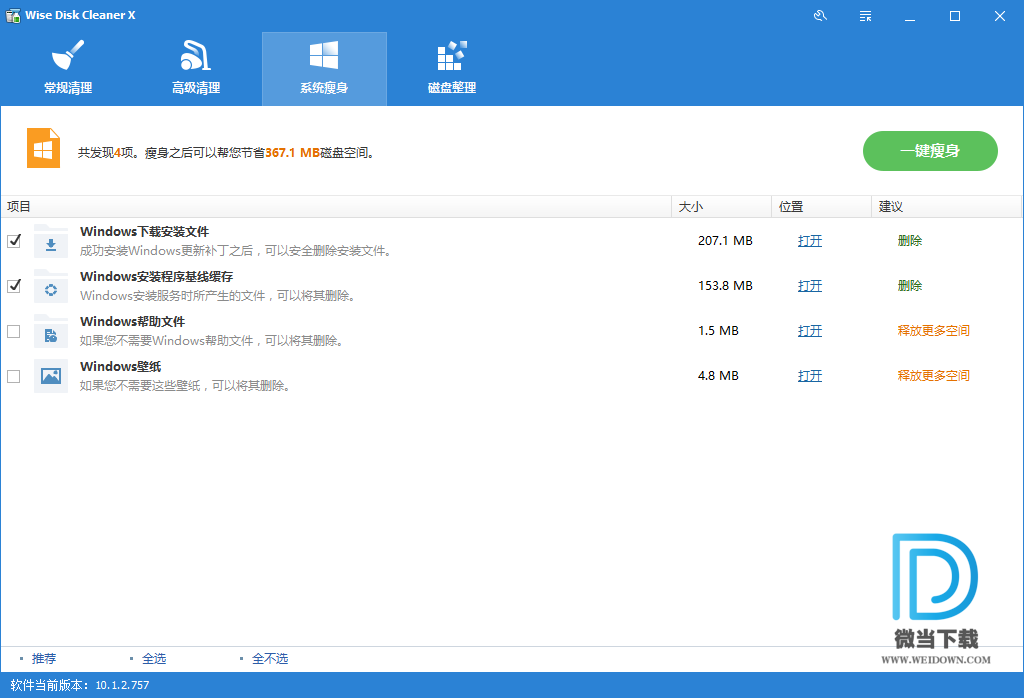Click the 大小 column header
This screenshot has width=1024, height=698.
click(x=722, y=207)
